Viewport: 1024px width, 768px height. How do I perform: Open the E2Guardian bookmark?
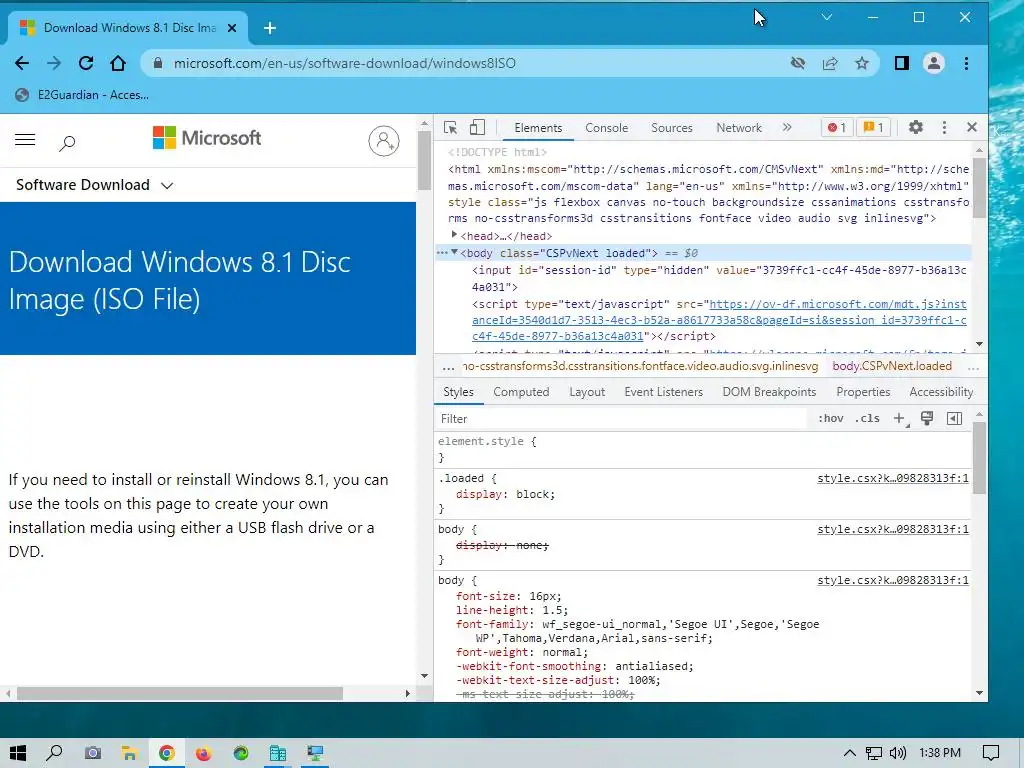click(x=82, y=95)
